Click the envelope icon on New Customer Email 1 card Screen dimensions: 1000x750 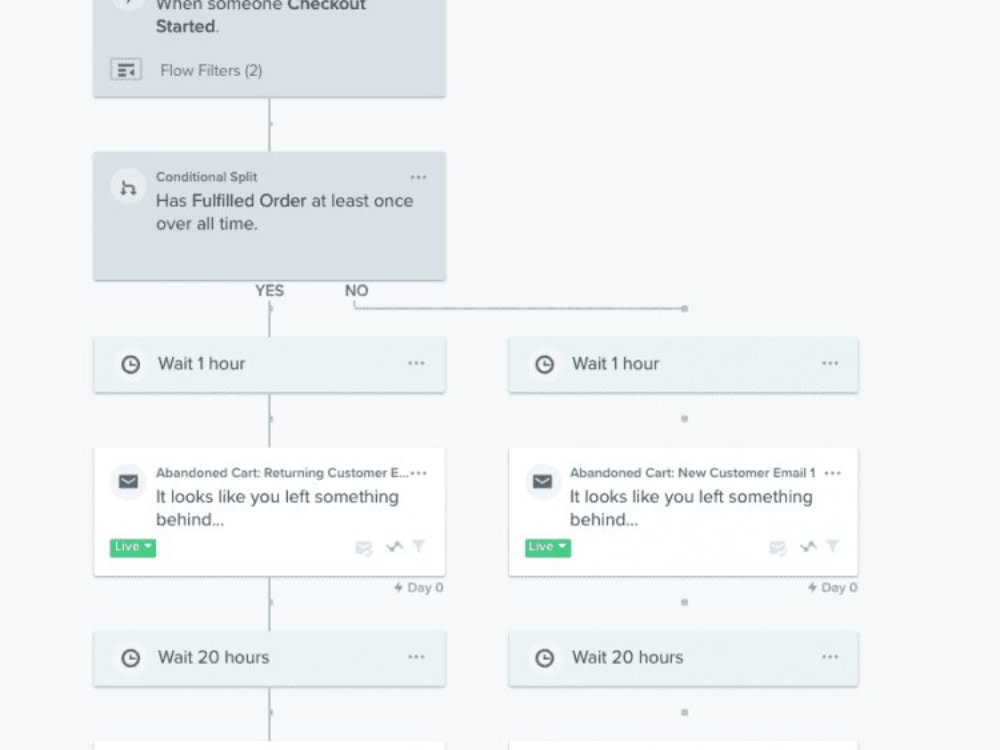(543, 482)
